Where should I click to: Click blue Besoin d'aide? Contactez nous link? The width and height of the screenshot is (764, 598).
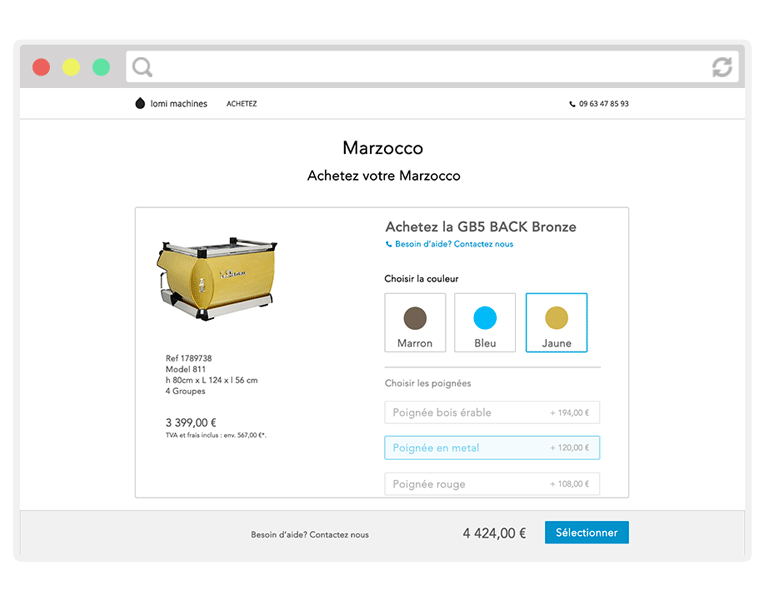point(454,244)
